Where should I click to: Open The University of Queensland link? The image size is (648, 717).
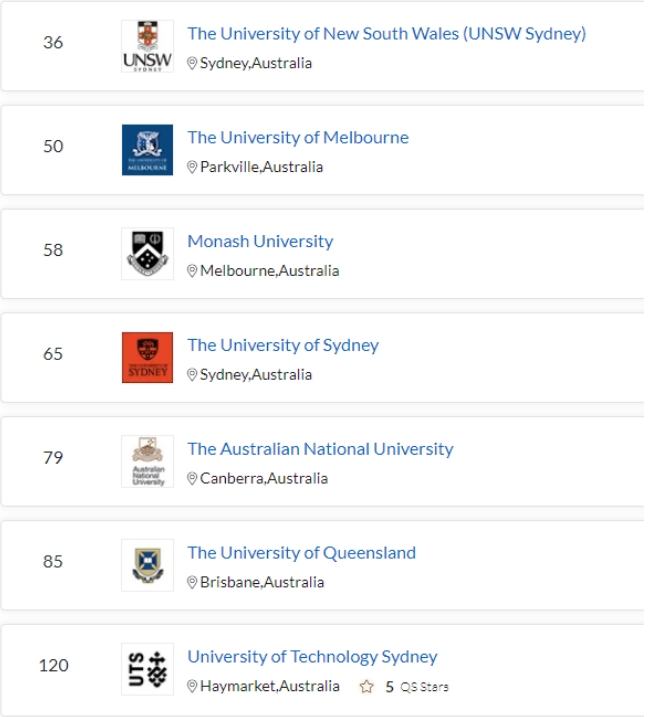(x=301, y=553)
